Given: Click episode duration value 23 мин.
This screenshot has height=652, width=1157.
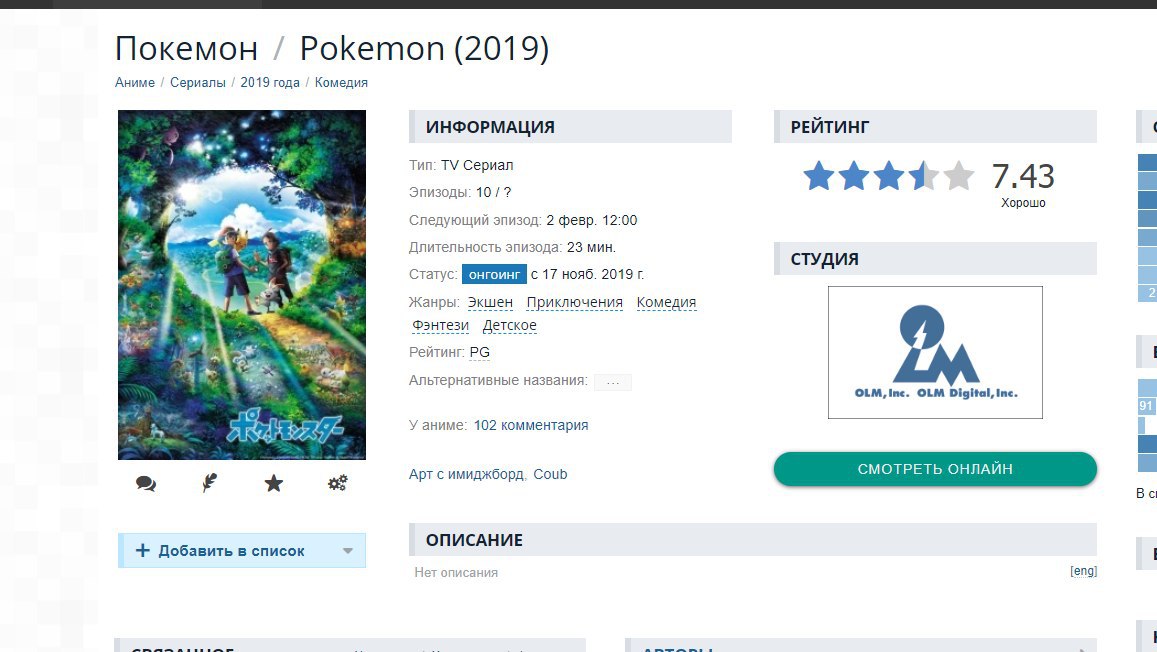Looking at the screenshot, I should pos(591,247).
